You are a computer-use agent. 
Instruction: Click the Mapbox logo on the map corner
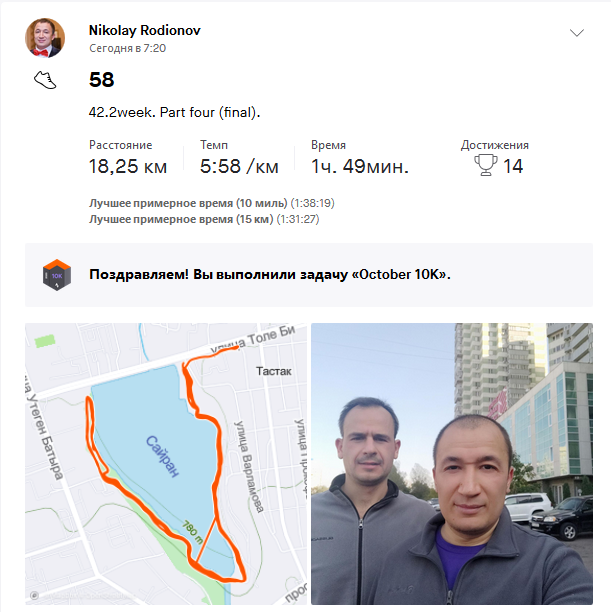tap(34, 596)
